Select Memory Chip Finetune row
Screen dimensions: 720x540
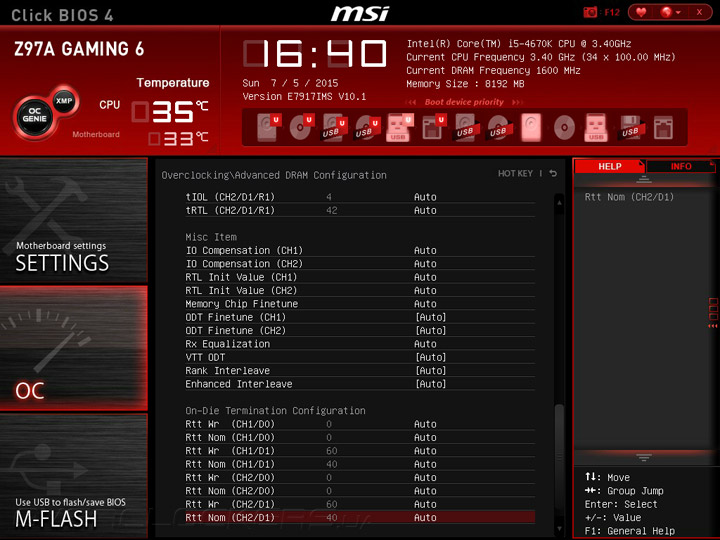coord(360,304)
